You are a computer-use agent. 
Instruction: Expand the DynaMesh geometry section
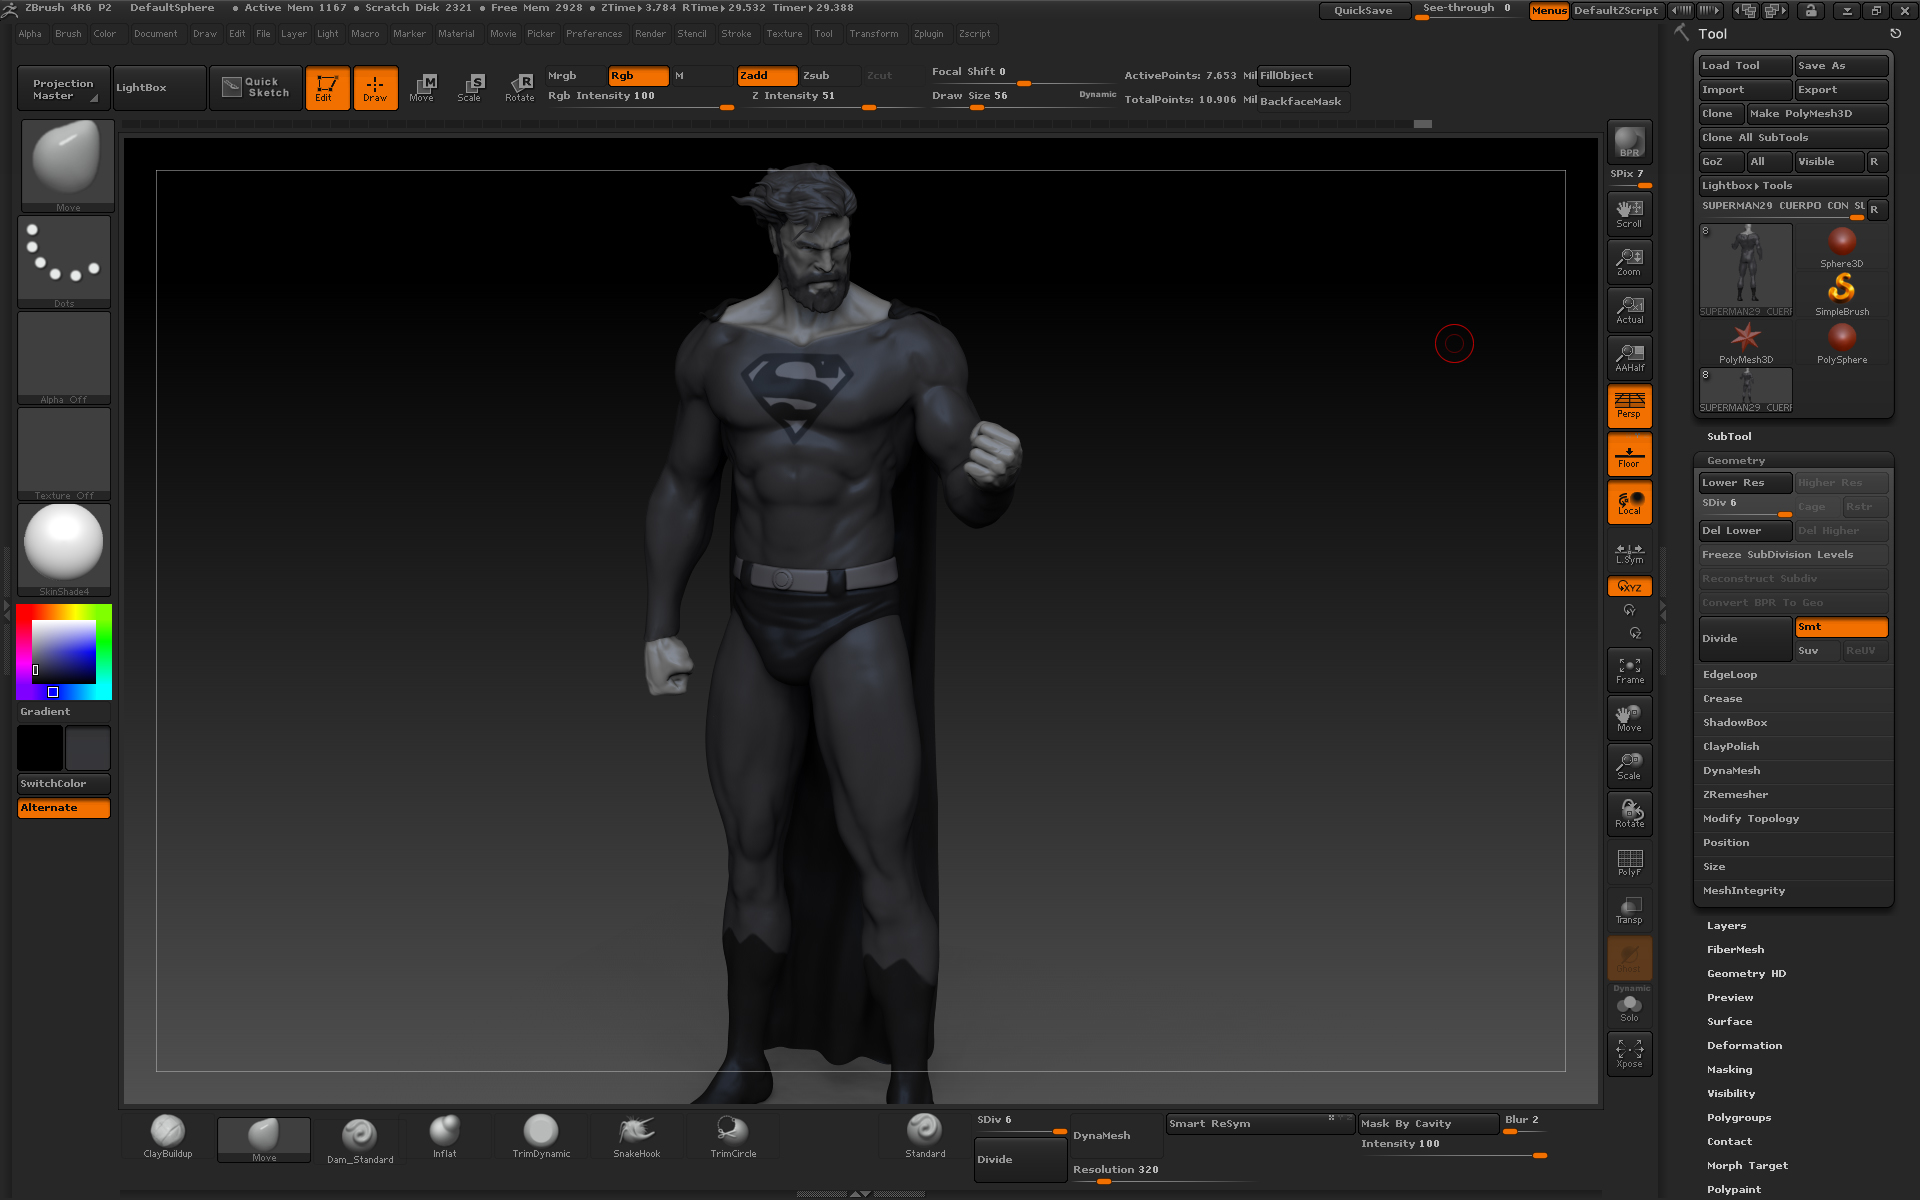click(x=1731, y=771)
